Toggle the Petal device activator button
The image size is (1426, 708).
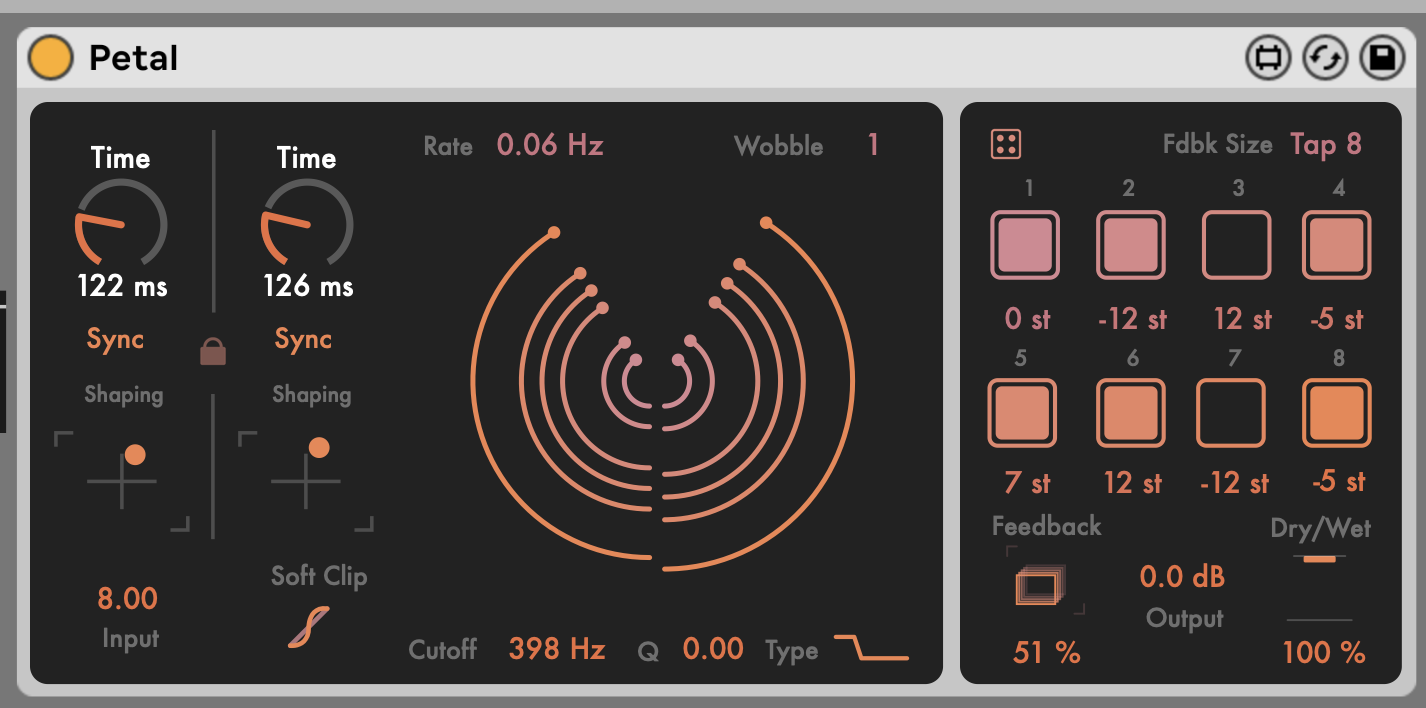pyautogui.click(x=50, y=58)
